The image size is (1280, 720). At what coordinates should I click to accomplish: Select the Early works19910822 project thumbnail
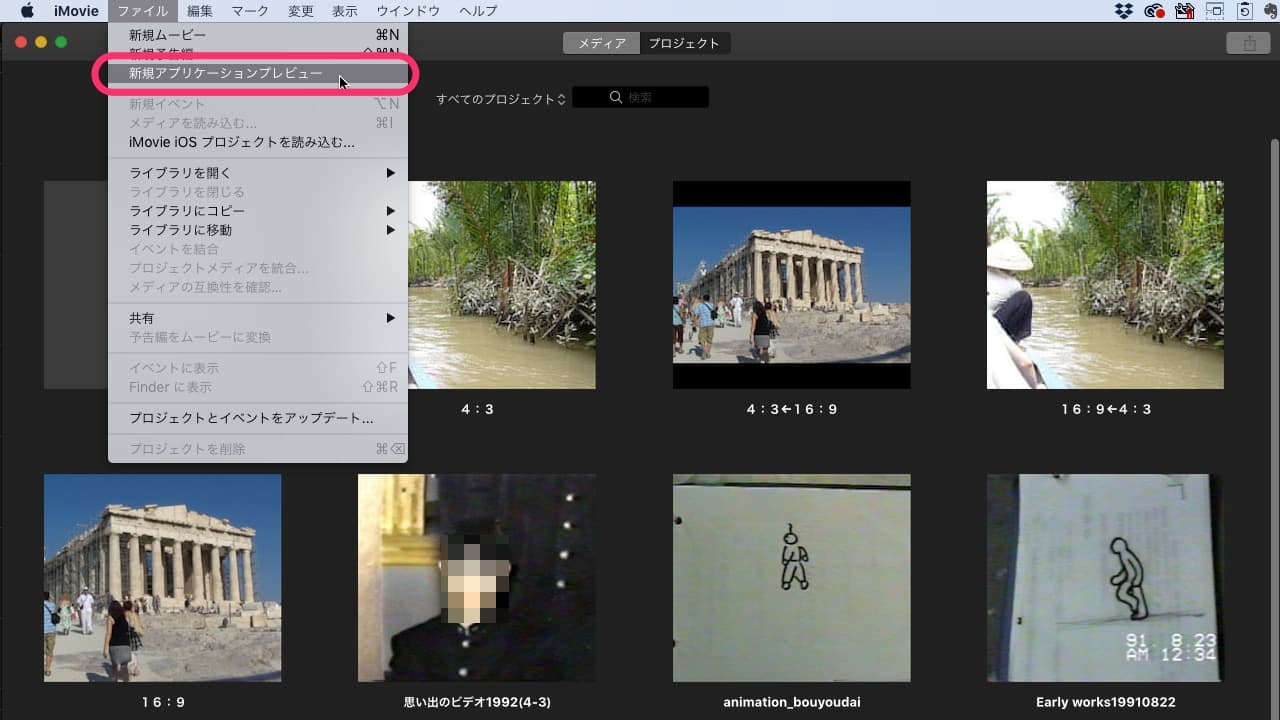pyautogui.click(x=1105, y=578)
